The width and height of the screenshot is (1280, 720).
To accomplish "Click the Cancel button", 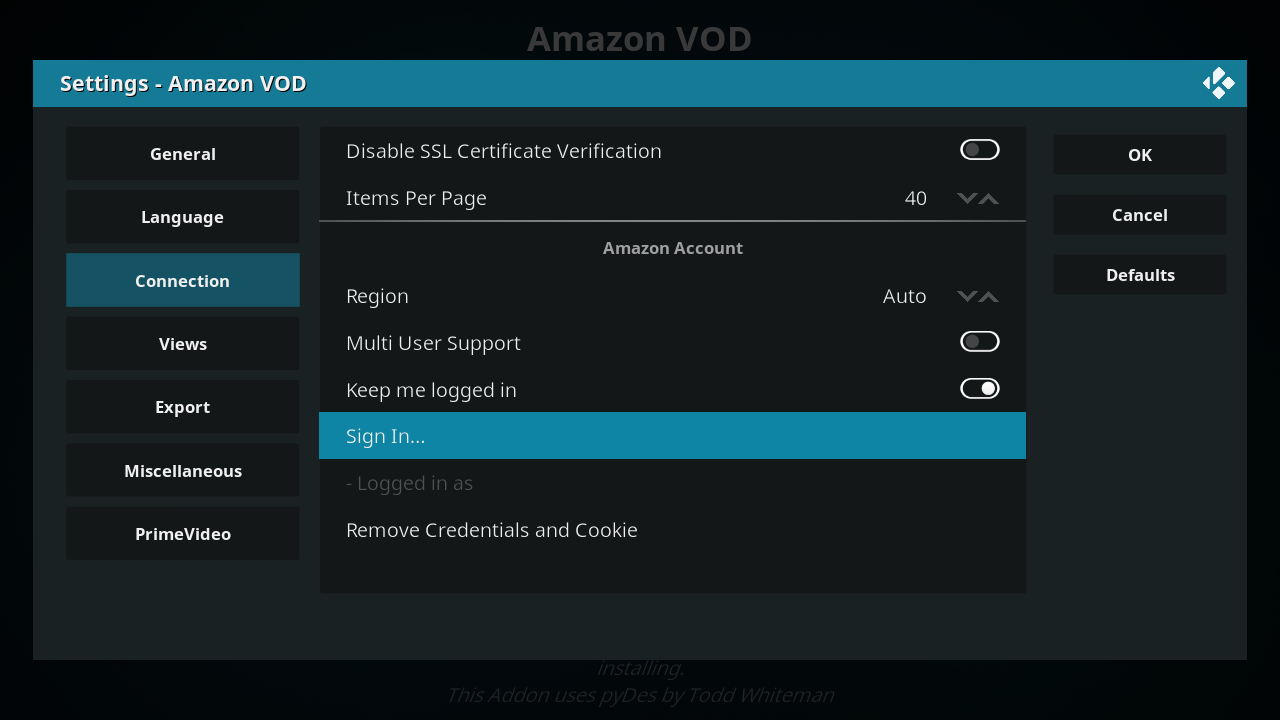I will coord(1139,215).
